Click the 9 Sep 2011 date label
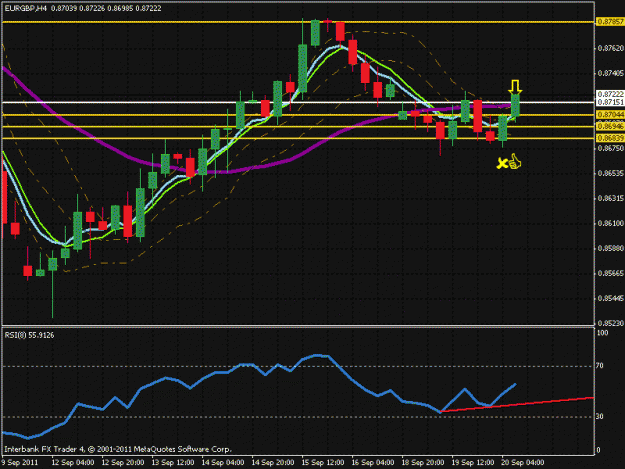Viewport: 625px width, 469px height. pyautogui.click(x=20, y=463)
